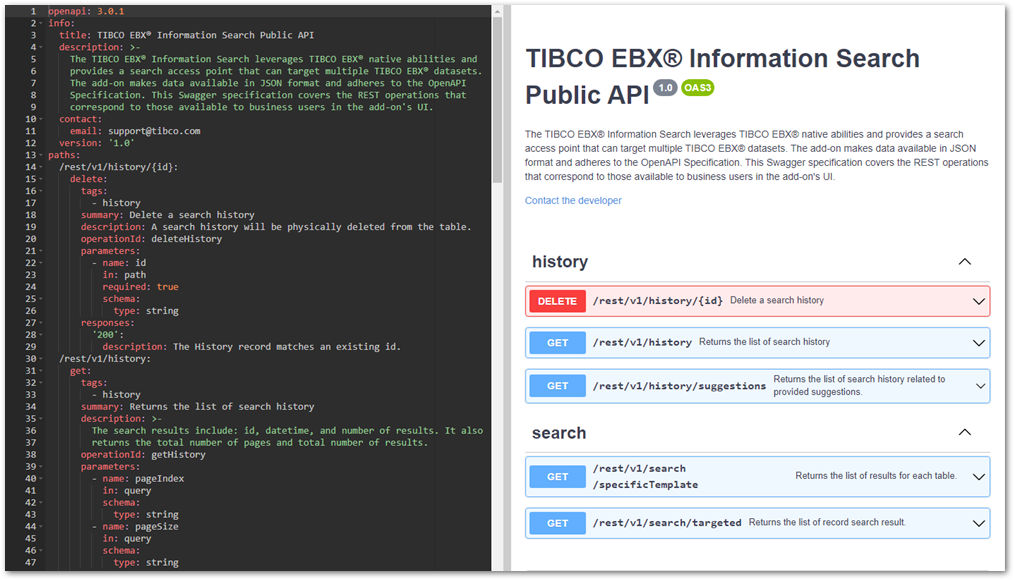Viewport: 1014px width, 580px height.
Task: Collapse the search section chevron
Action: [964, 433]
